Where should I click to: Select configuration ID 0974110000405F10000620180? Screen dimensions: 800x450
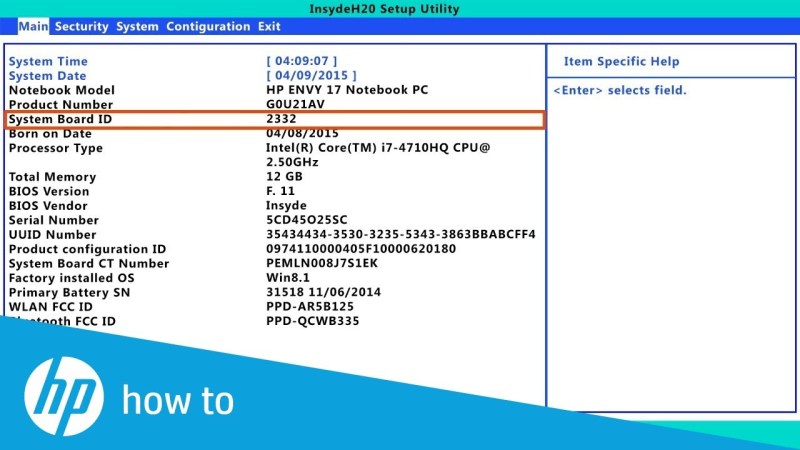(x=361, y=249)
